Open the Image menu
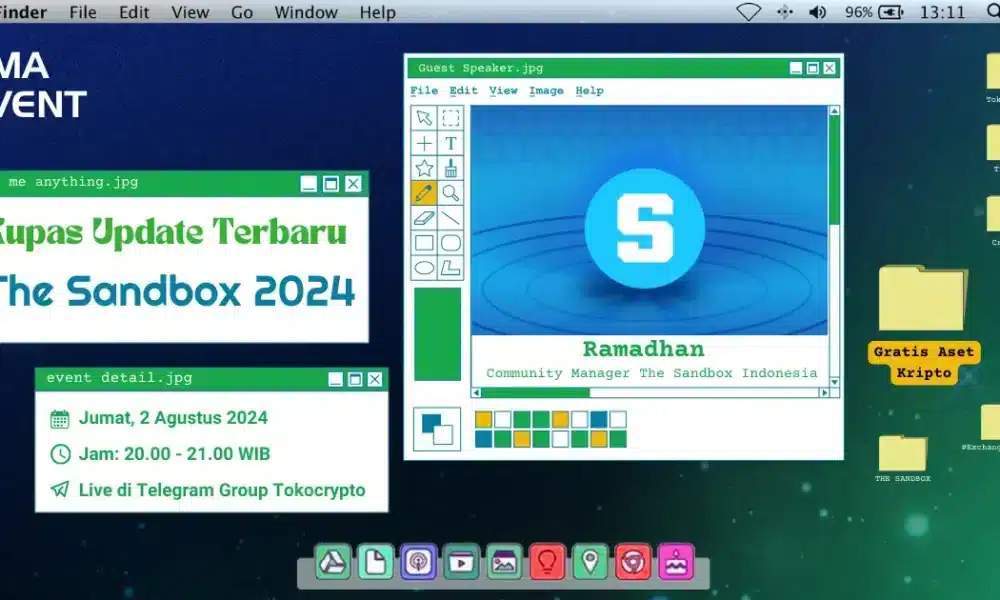 point(546,91)
